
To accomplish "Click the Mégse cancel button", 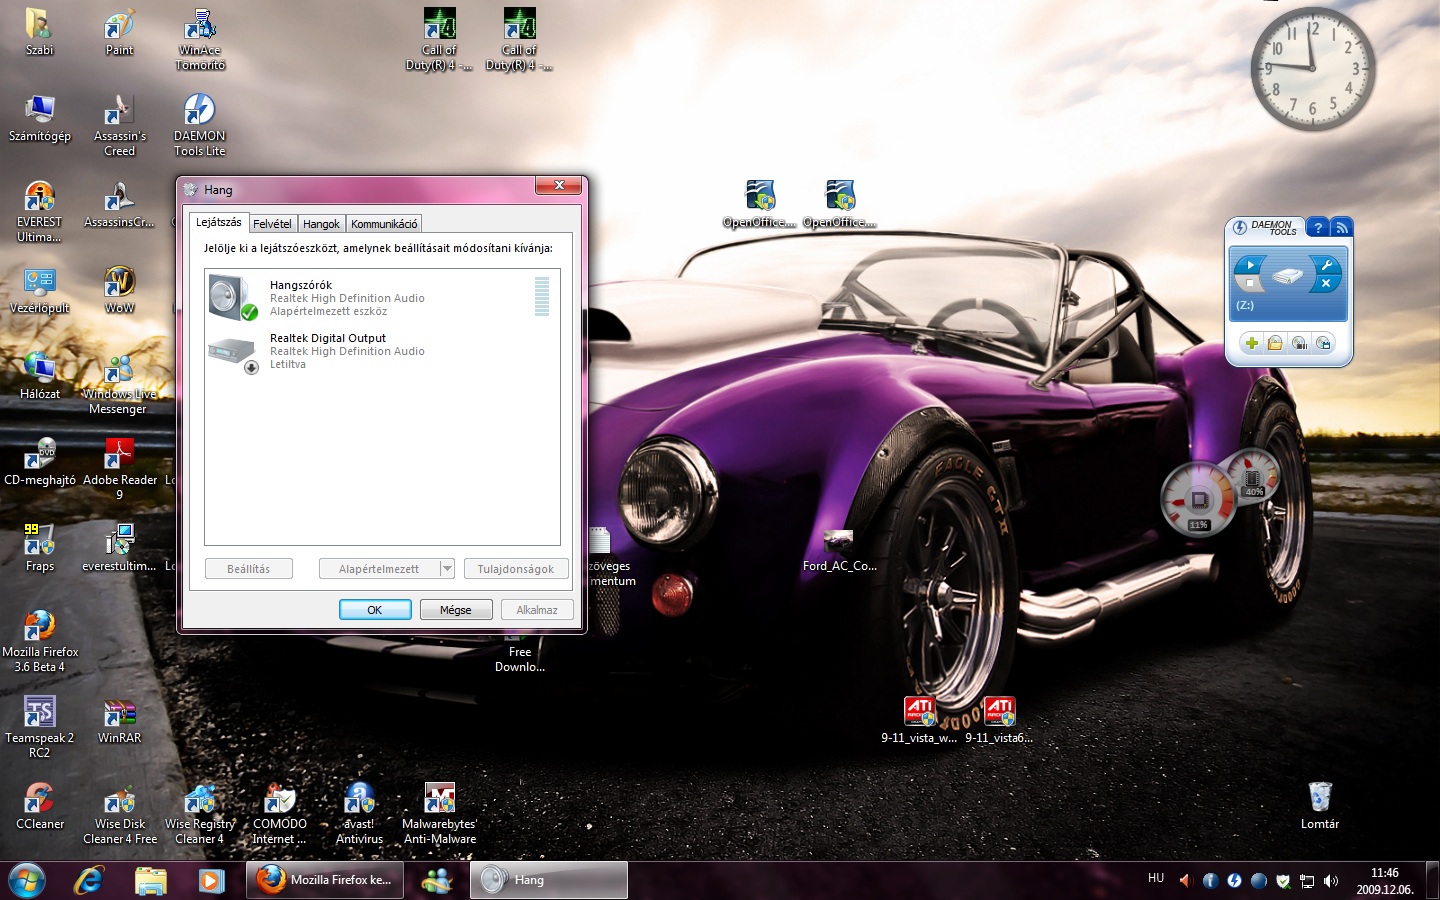I will 455,610.
